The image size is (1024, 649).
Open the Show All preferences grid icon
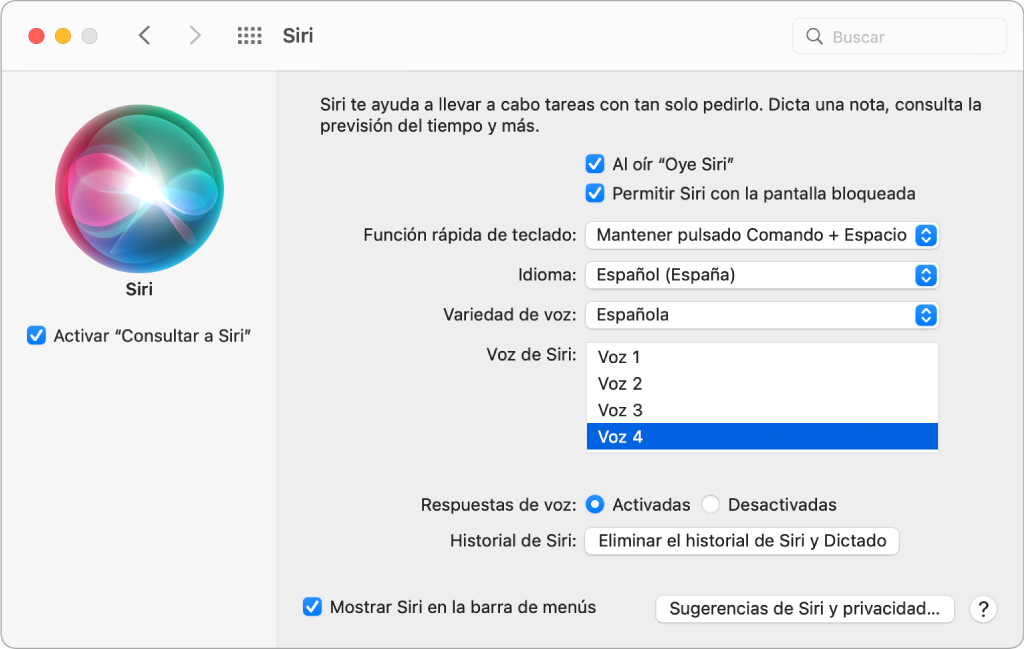[x=248, y=35]
